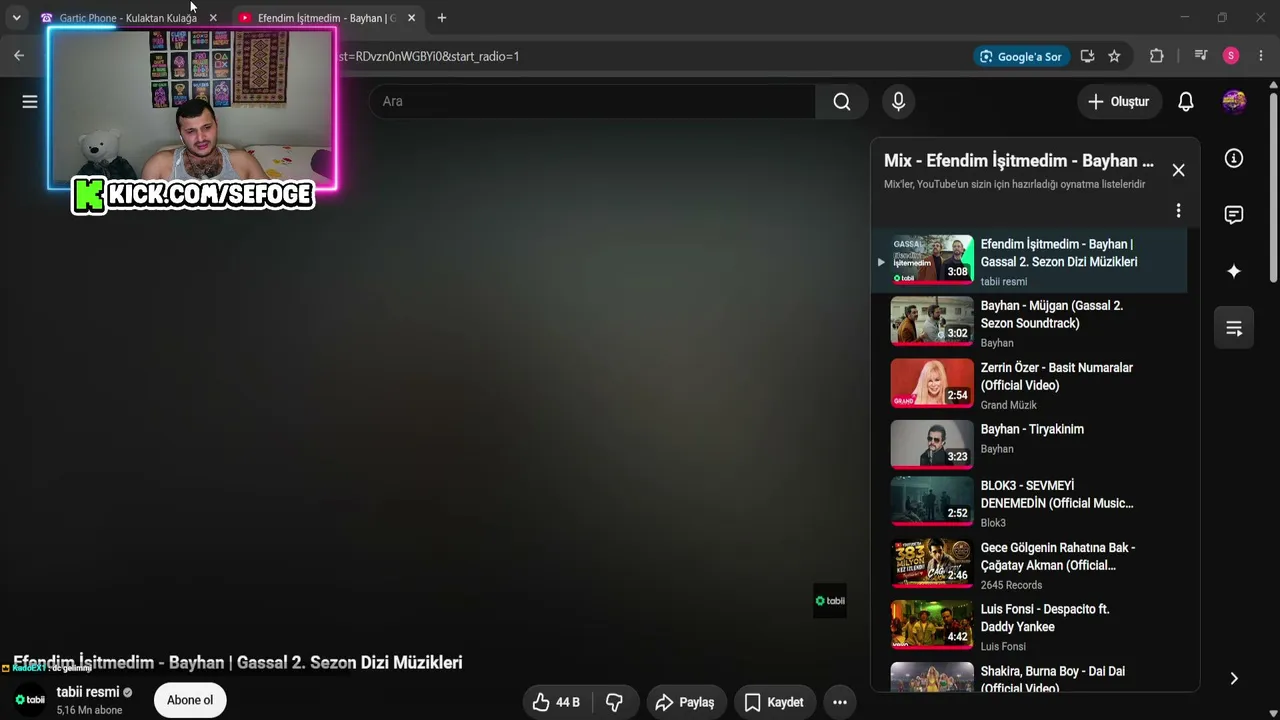Screen dimensions: 1280x720
Task: Close the Gartic Phone tab
Action: [213, 18]
